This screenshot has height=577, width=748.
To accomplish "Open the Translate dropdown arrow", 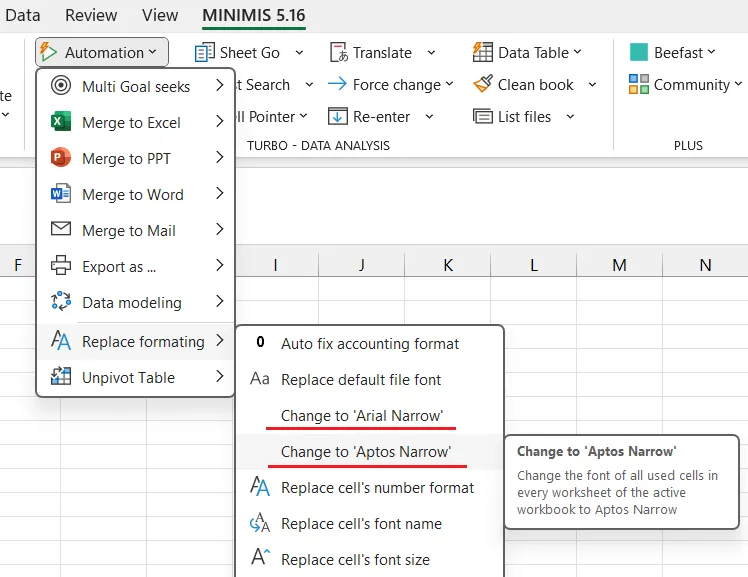I will 431,52.
